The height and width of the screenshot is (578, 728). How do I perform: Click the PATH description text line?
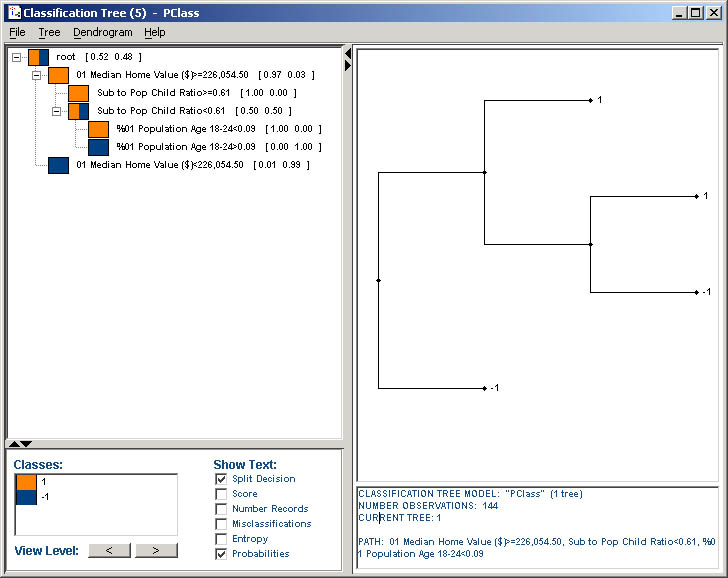[x=537, y=547]
